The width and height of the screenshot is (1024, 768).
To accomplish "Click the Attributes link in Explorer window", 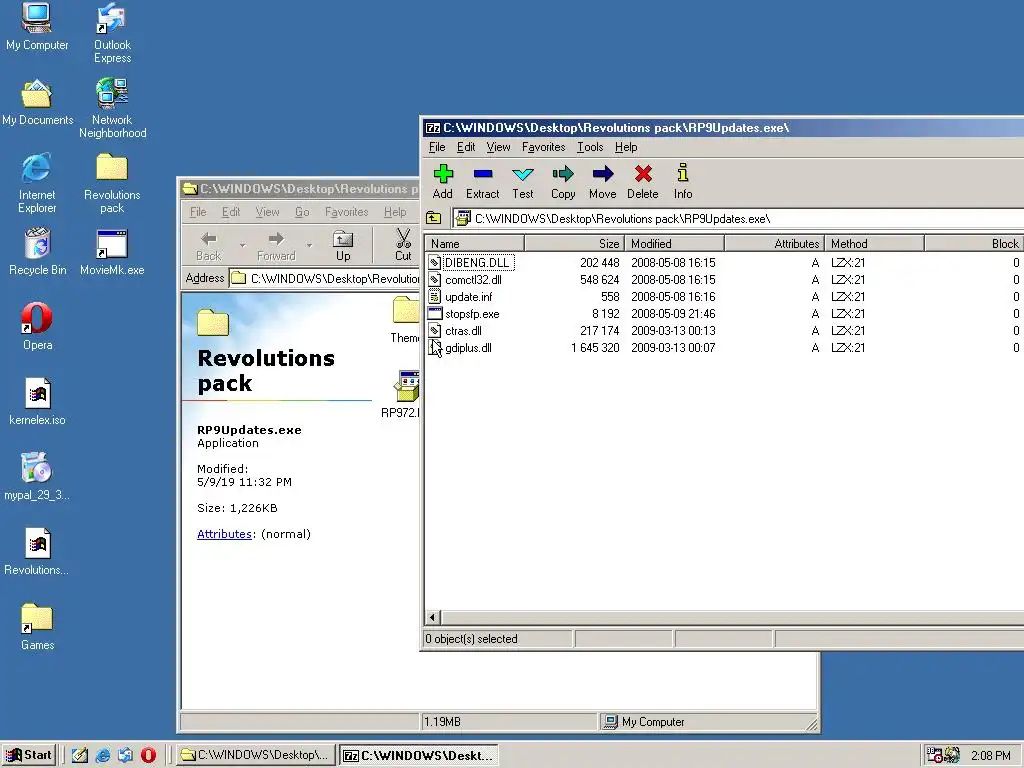I will coord(224,534).
